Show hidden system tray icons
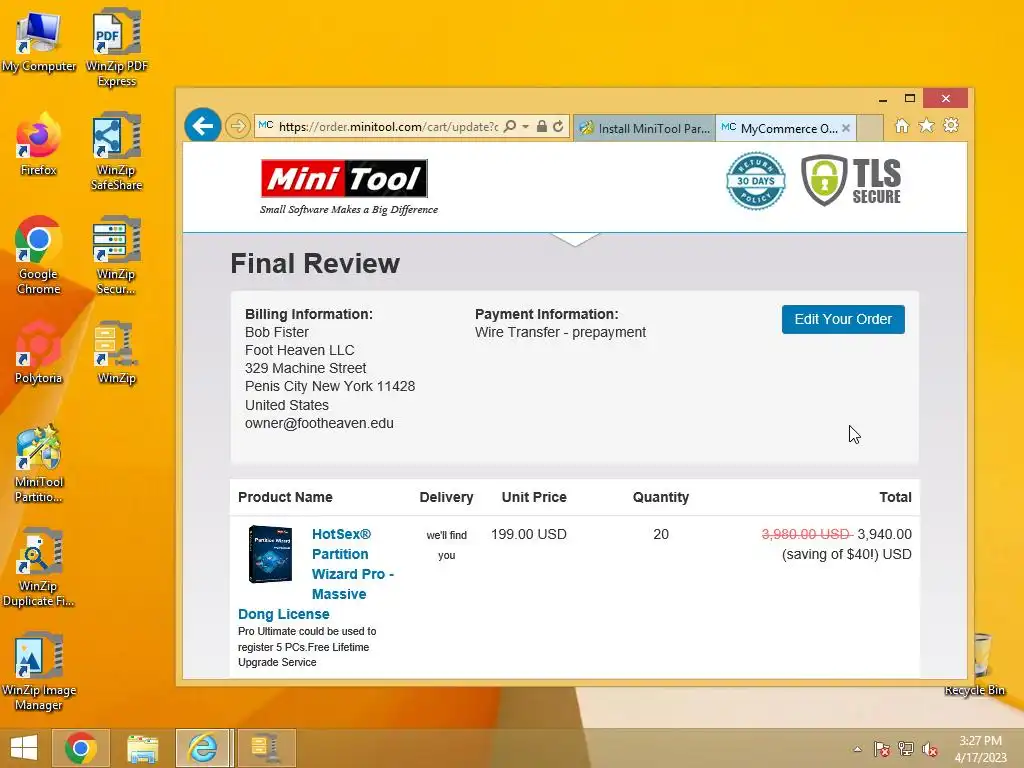This screenshot has width=1024, height=768. [857, 749]
